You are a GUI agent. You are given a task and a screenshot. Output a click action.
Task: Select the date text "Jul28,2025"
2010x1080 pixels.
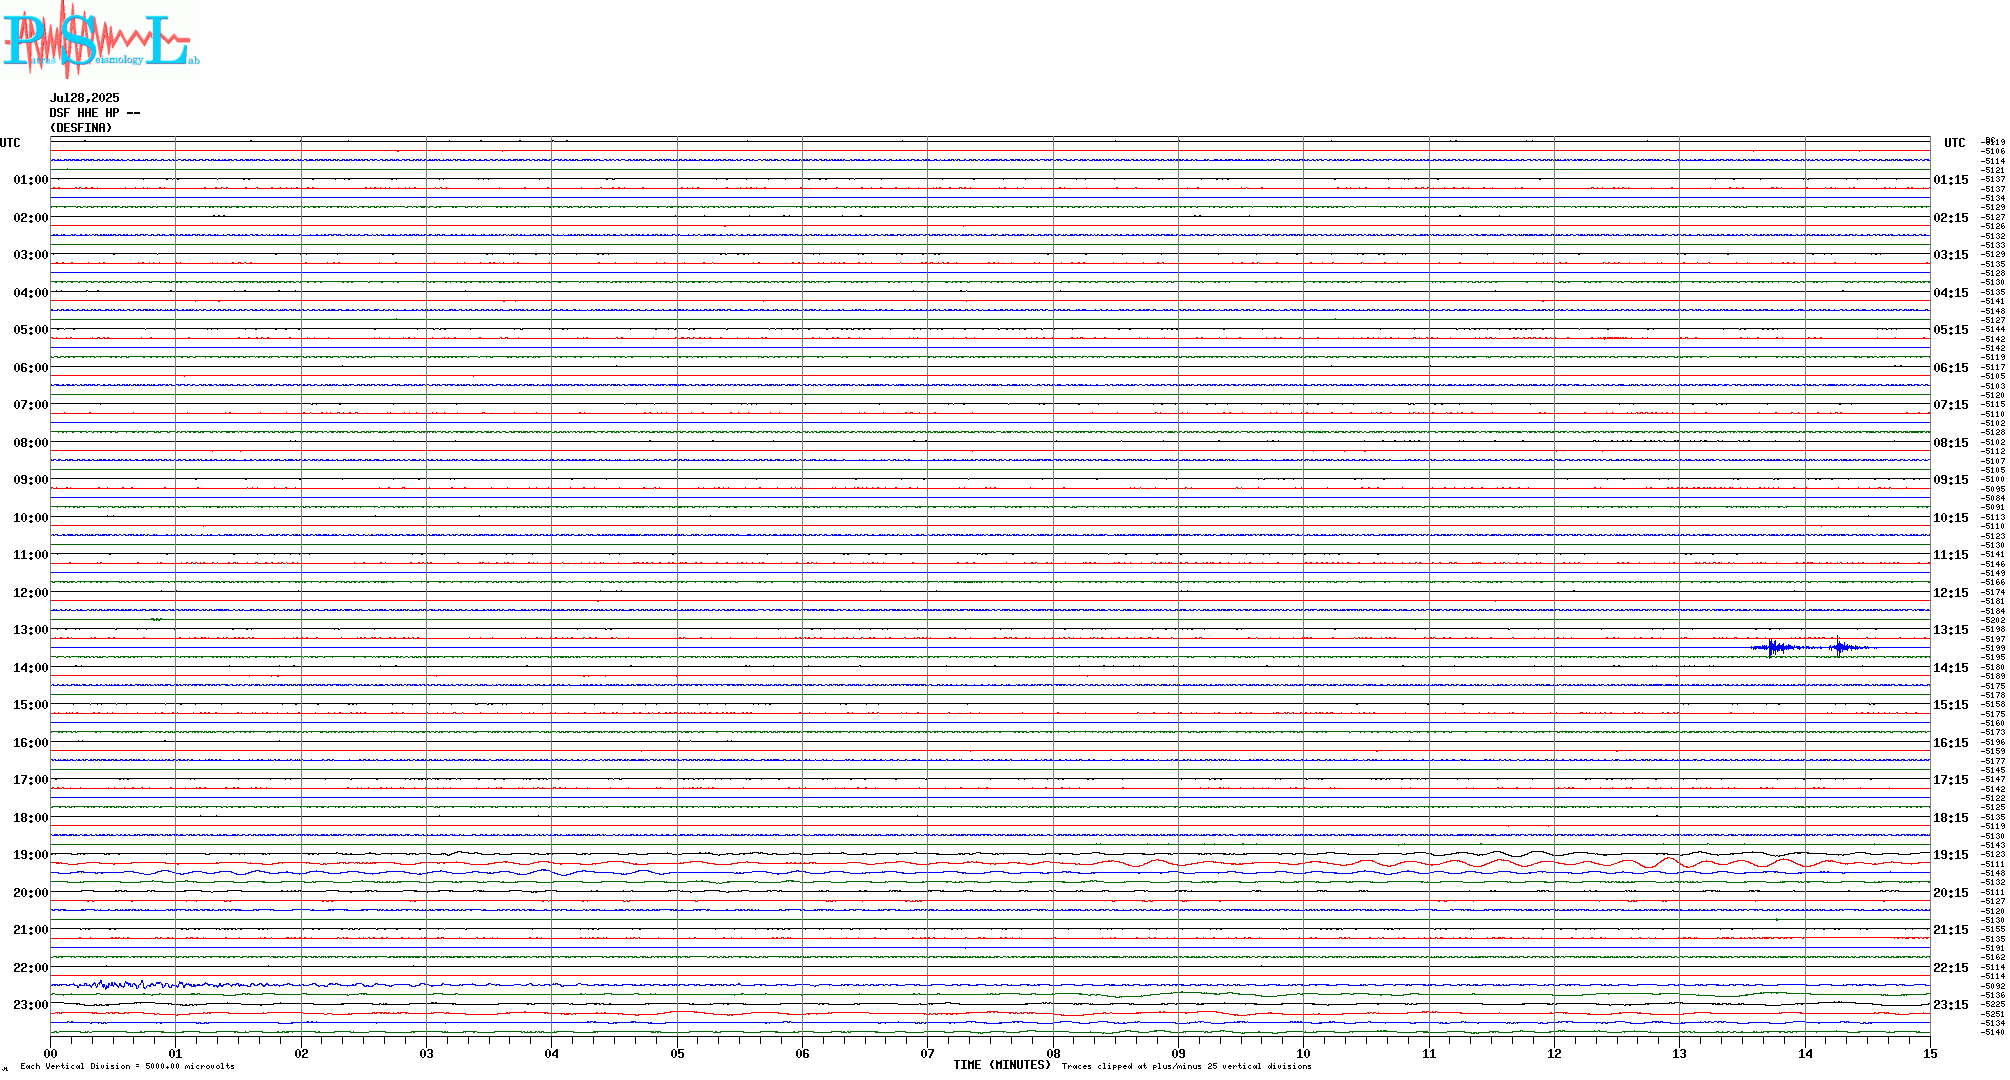[85, 98]
